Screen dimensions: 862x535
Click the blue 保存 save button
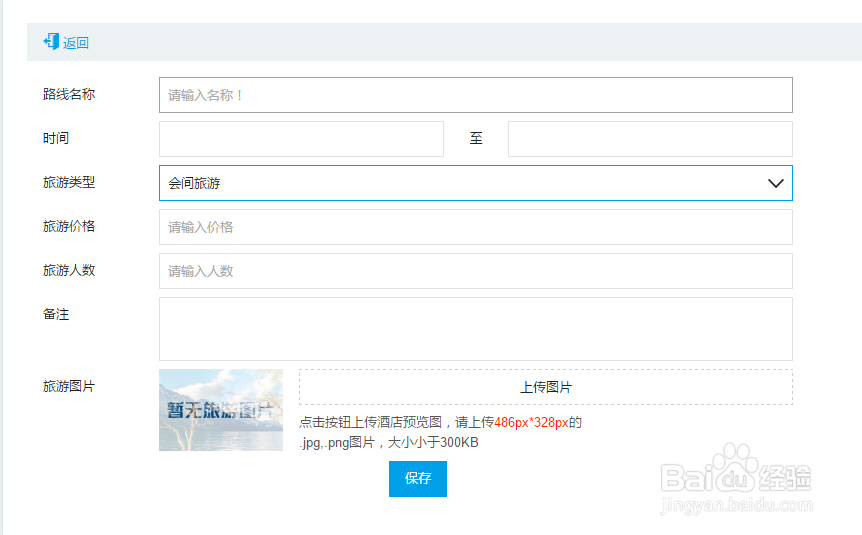point(418,478)
